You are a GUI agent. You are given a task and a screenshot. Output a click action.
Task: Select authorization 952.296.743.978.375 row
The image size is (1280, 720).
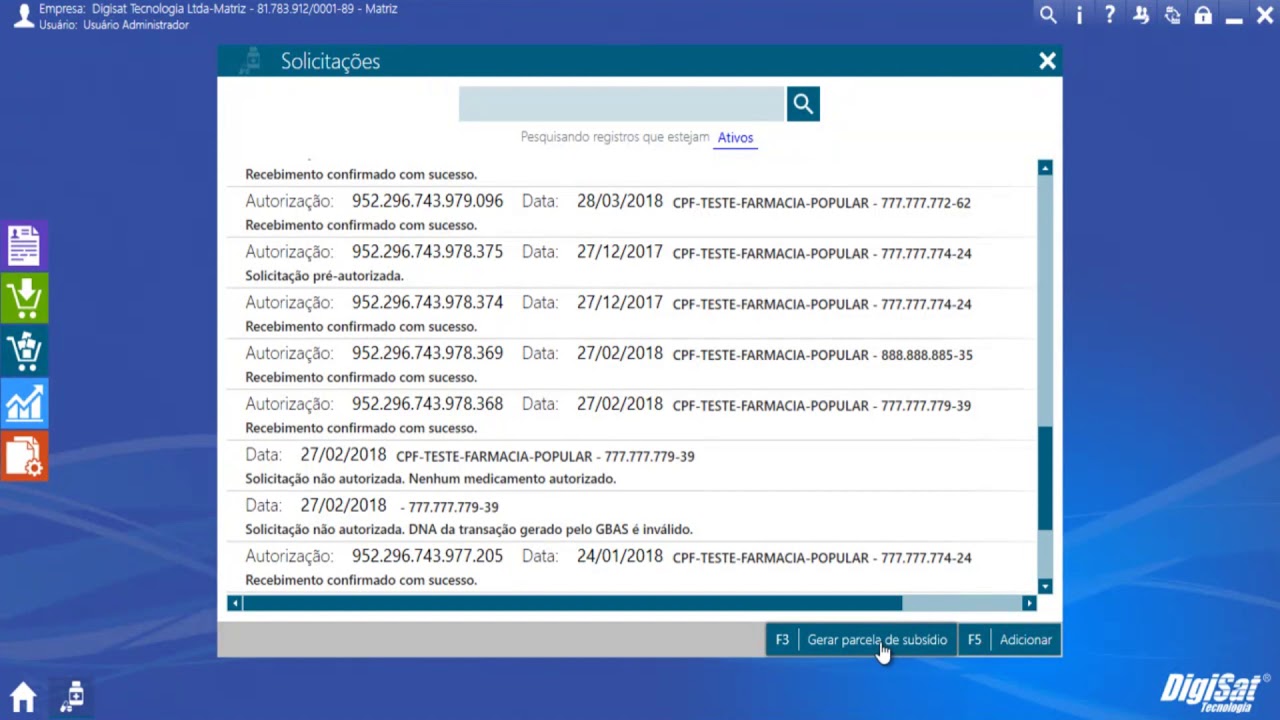(x=630, y=263)
